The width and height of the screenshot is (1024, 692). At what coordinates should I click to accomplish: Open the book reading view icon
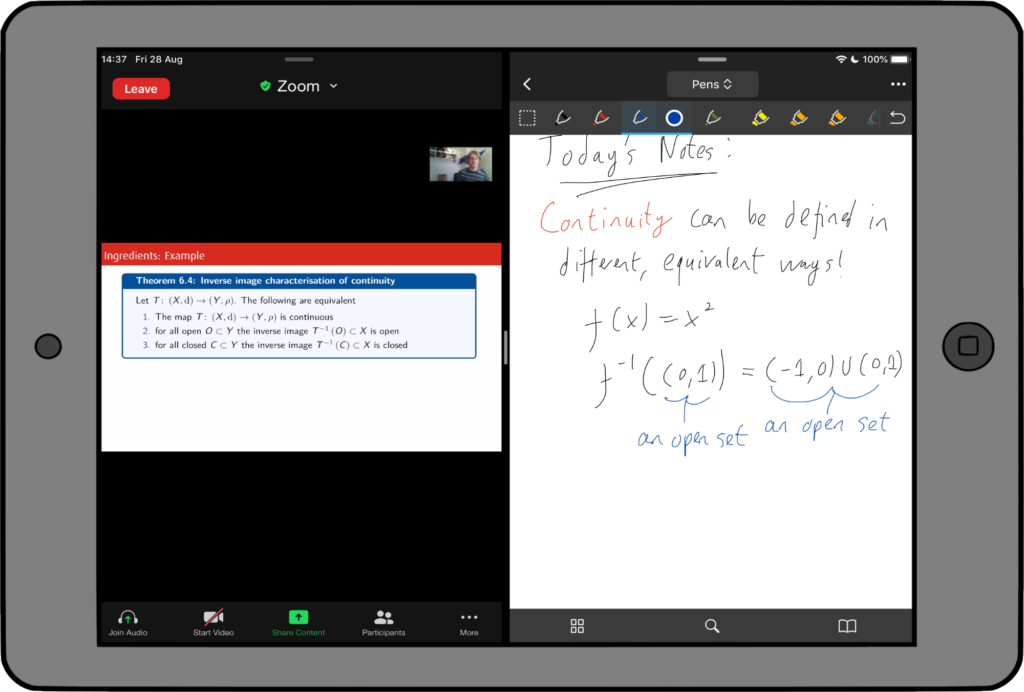(847, 626)
